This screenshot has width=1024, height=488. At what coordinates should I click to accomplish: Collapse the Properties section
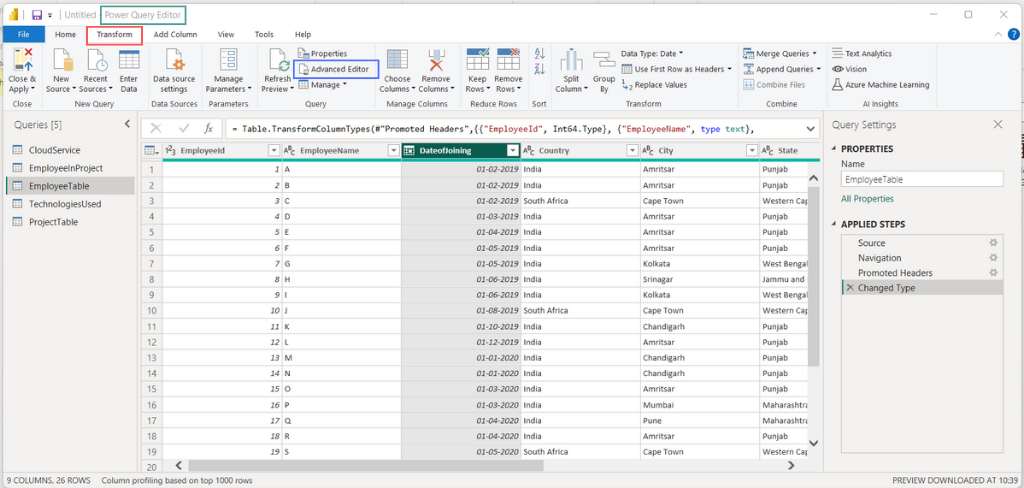(835, 149)
